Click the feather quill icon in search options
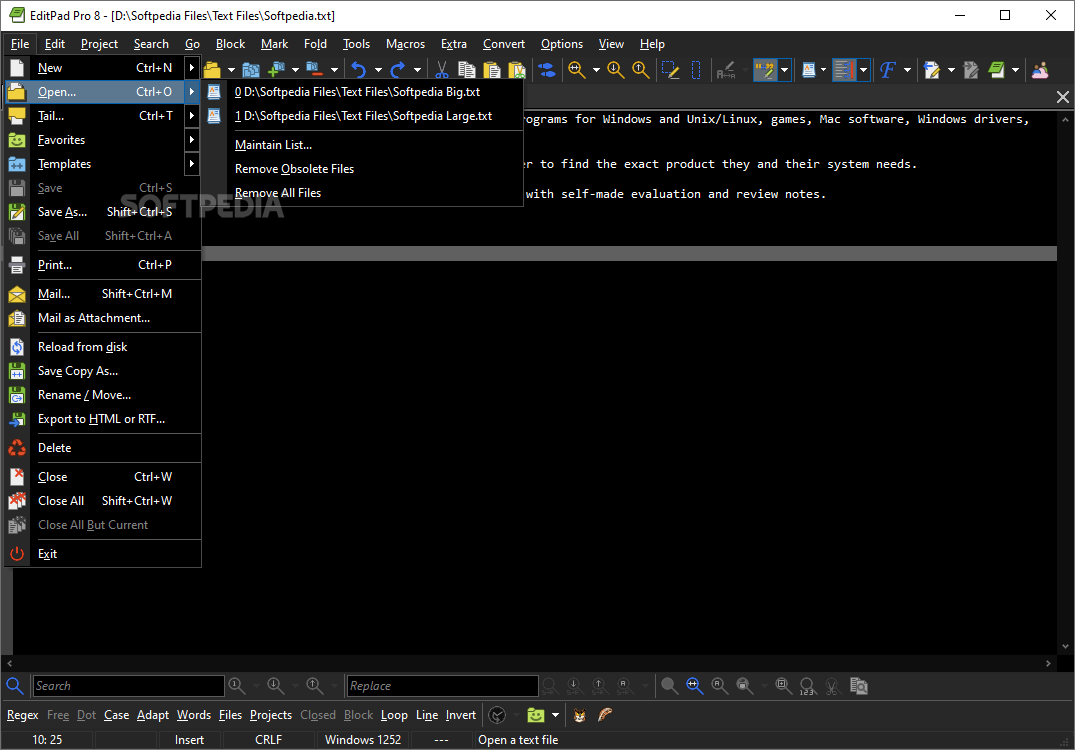Viewport: 1075px width, 750px height. (x=605, y=715)
